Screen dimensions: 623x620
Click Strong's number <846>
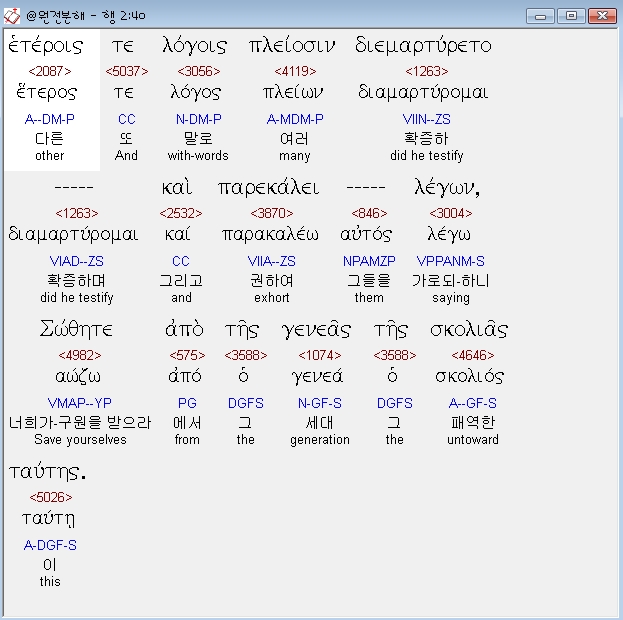(x=369, y=213)
